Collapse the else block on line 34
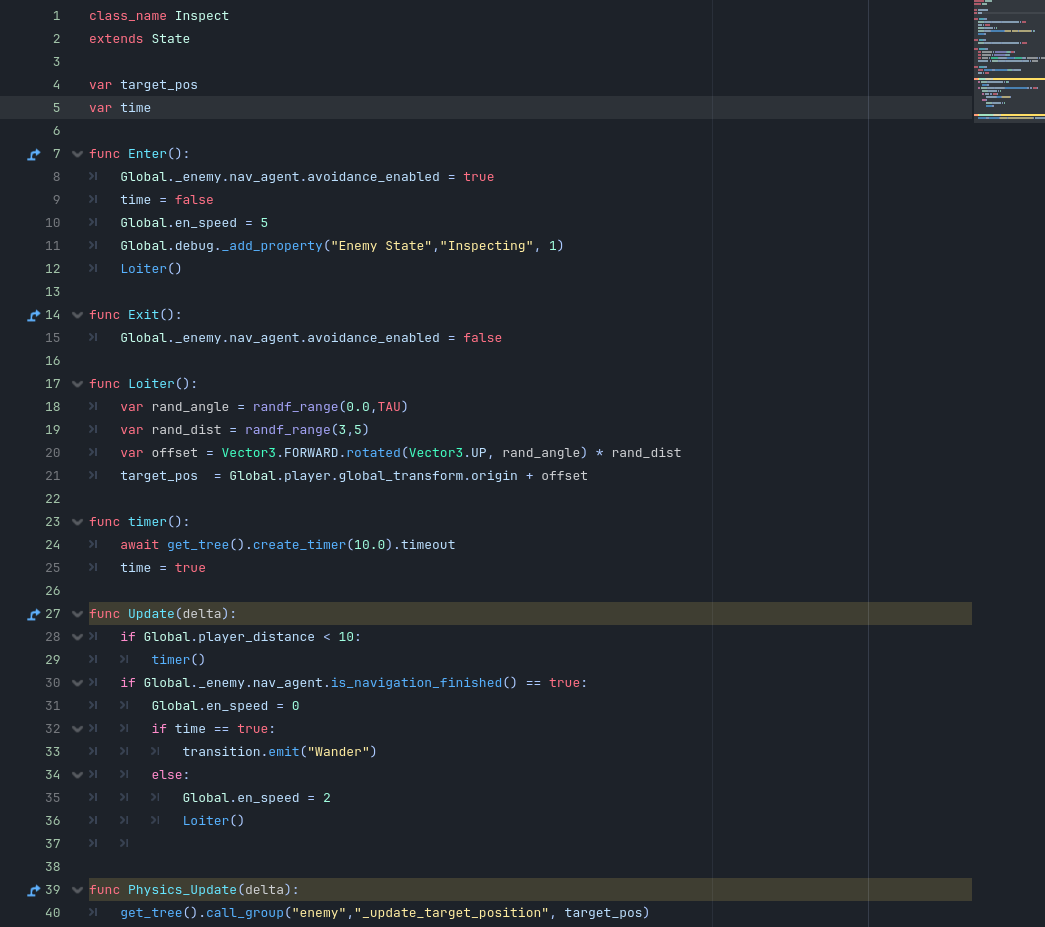1045x927 pixels. coord(77,775)
